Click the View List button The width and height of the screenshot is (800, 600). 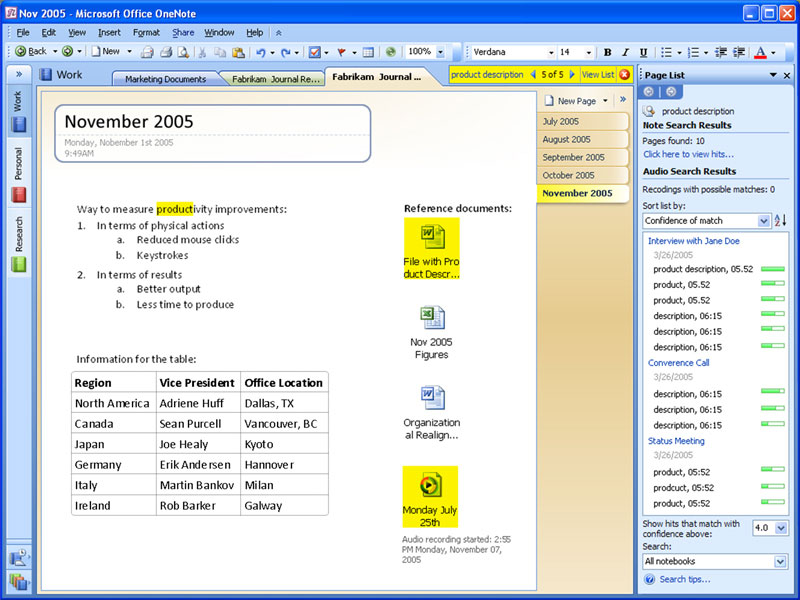click(x=598, y=75)
